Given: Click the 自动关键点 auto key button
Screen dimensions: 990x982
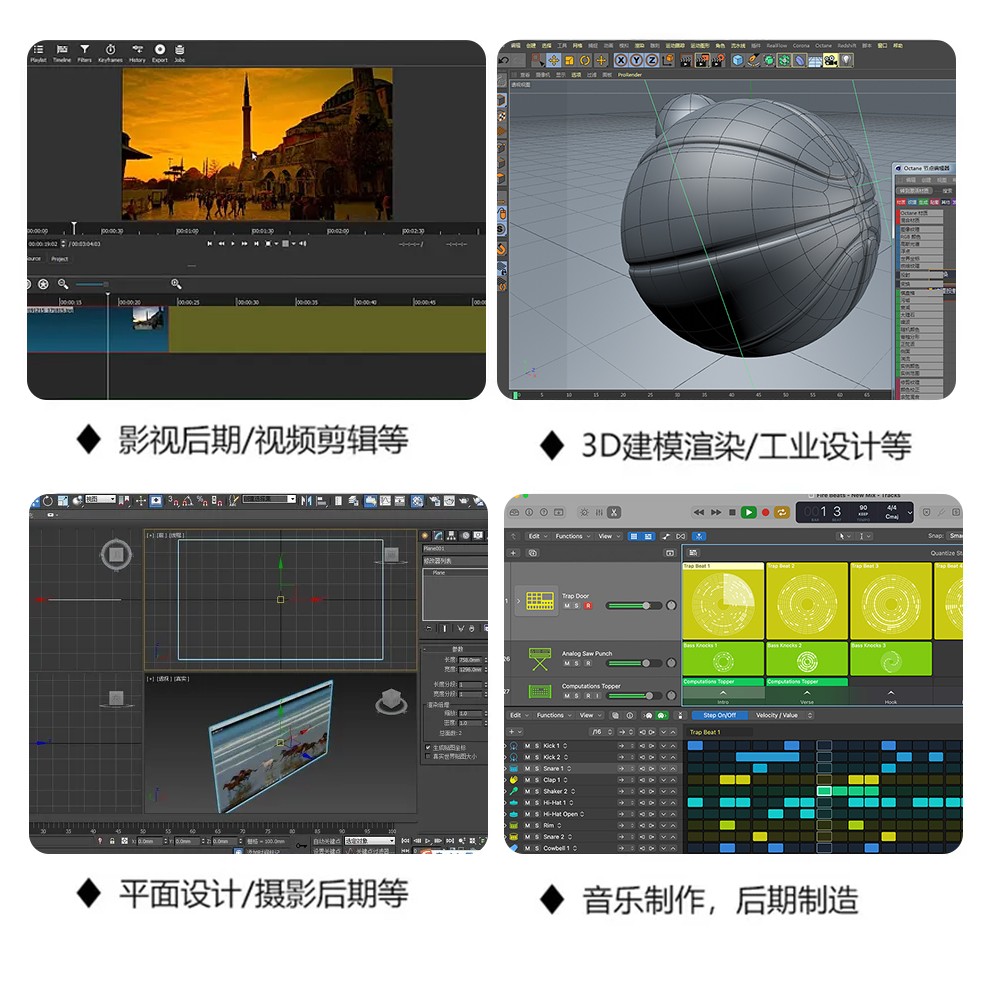Looking at the screenshot, I should coord(326,842).
